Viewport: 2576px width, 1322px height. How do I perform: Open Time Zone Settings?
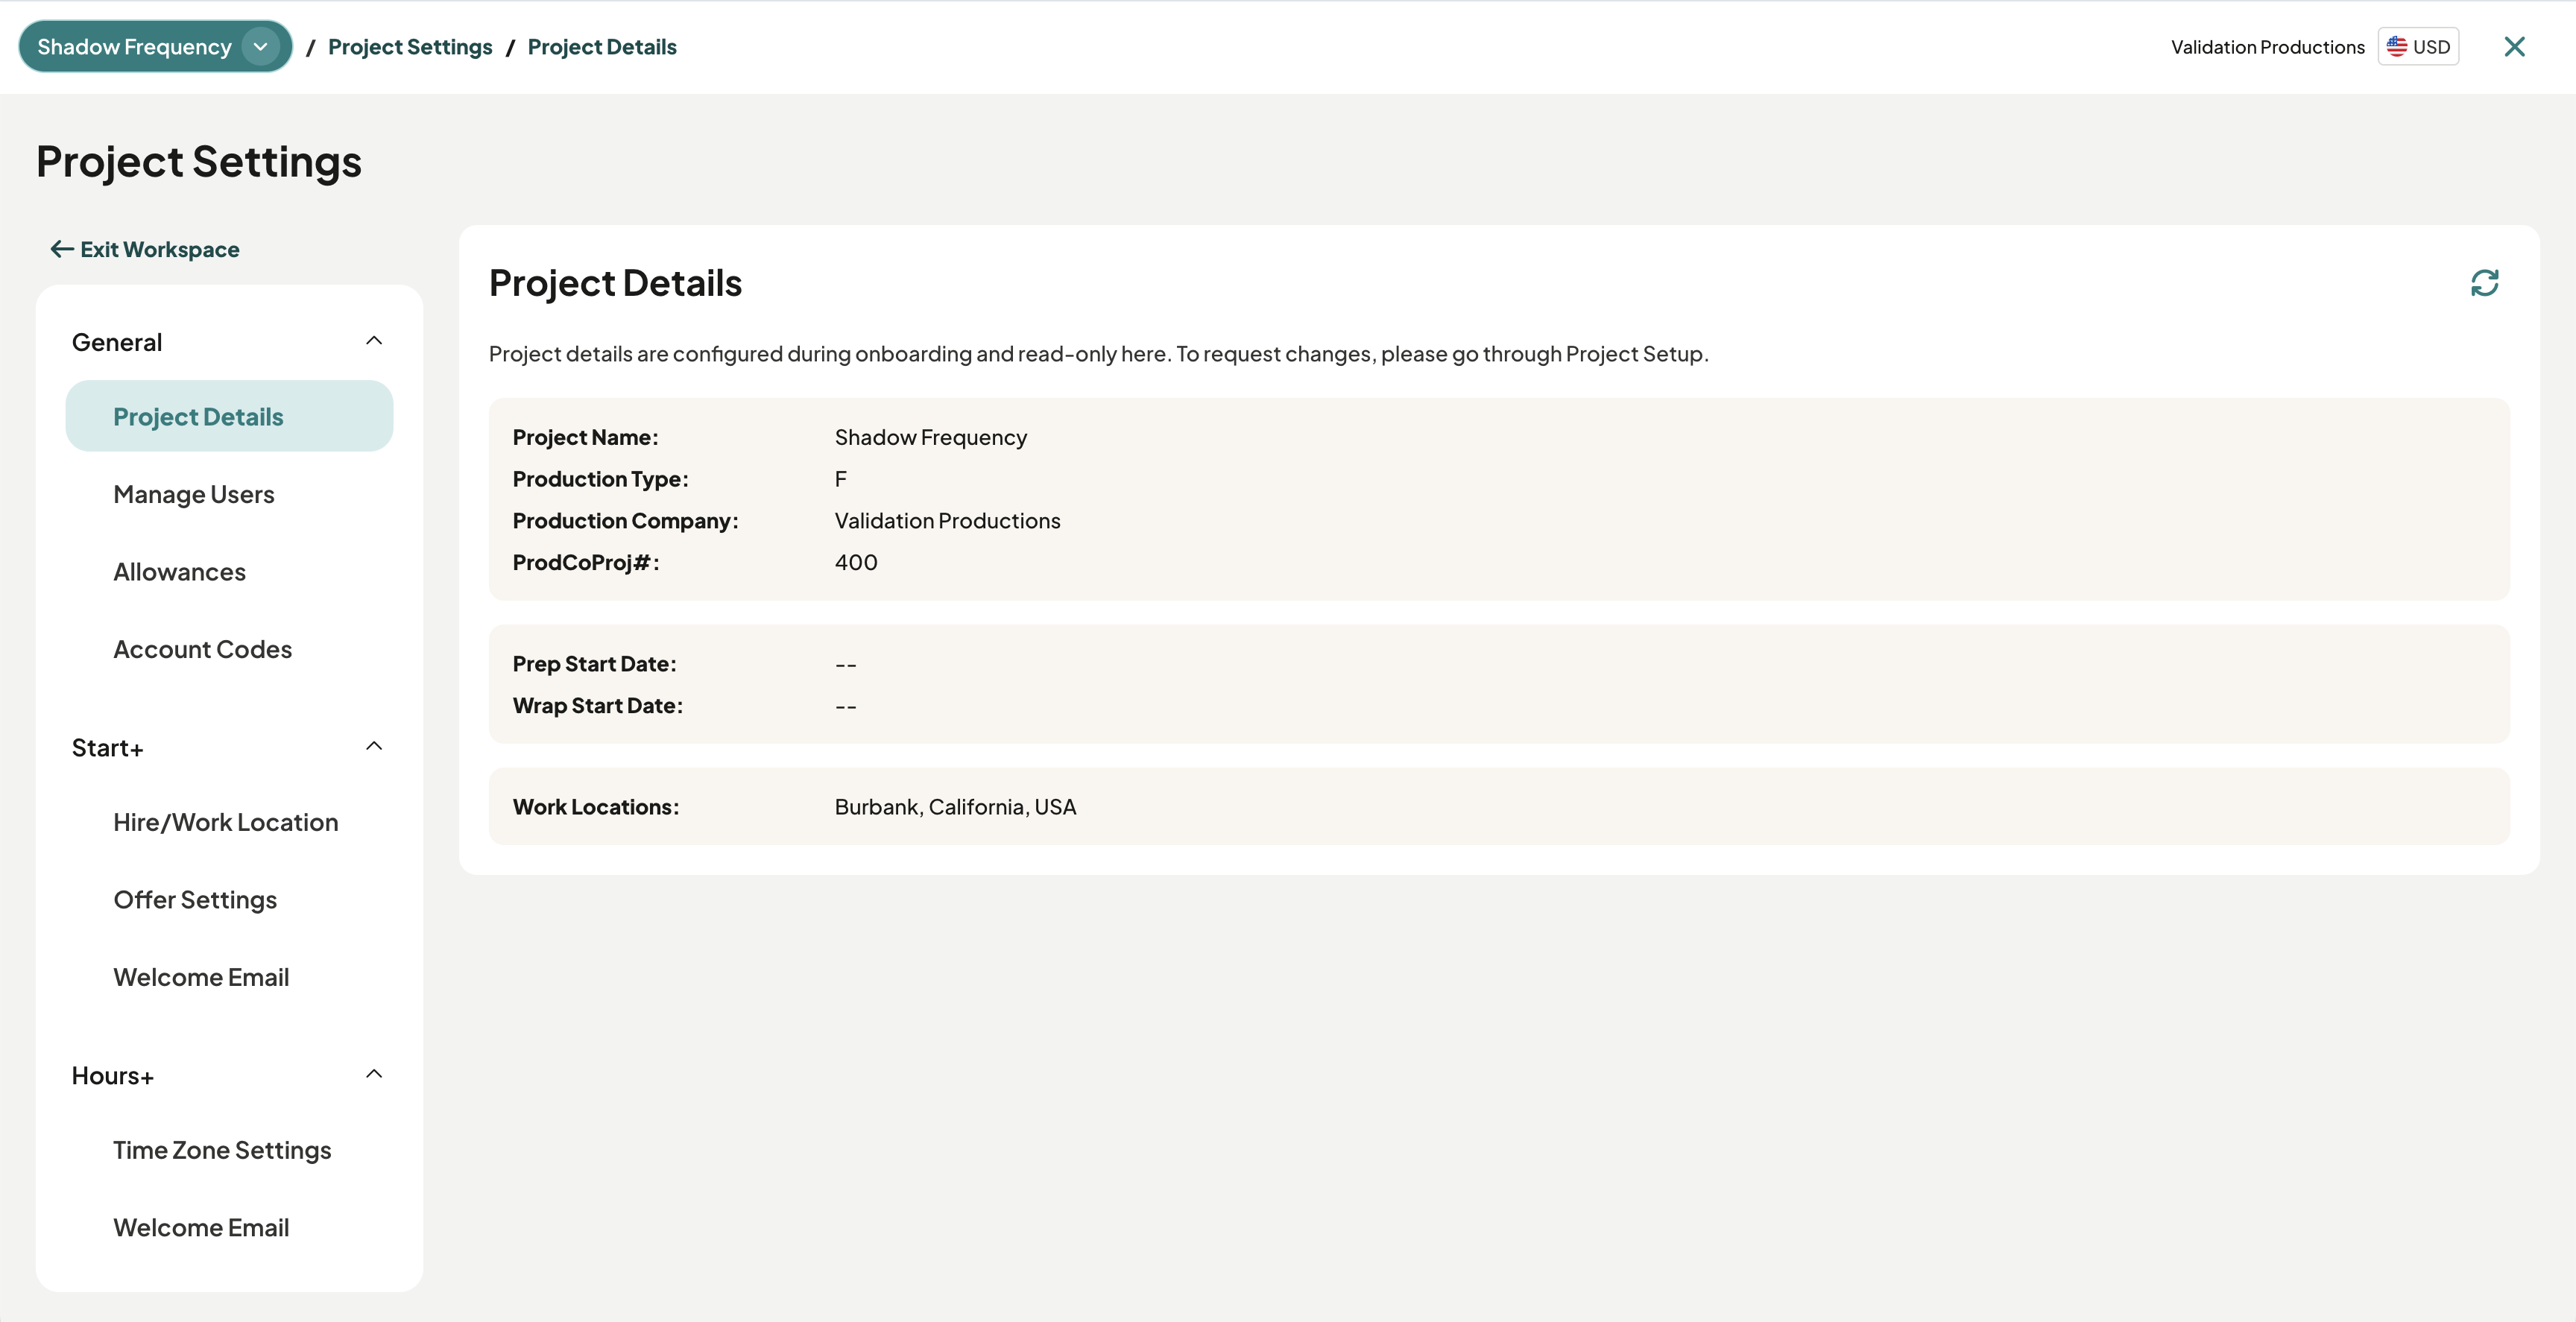click(x=222, y=1150)
